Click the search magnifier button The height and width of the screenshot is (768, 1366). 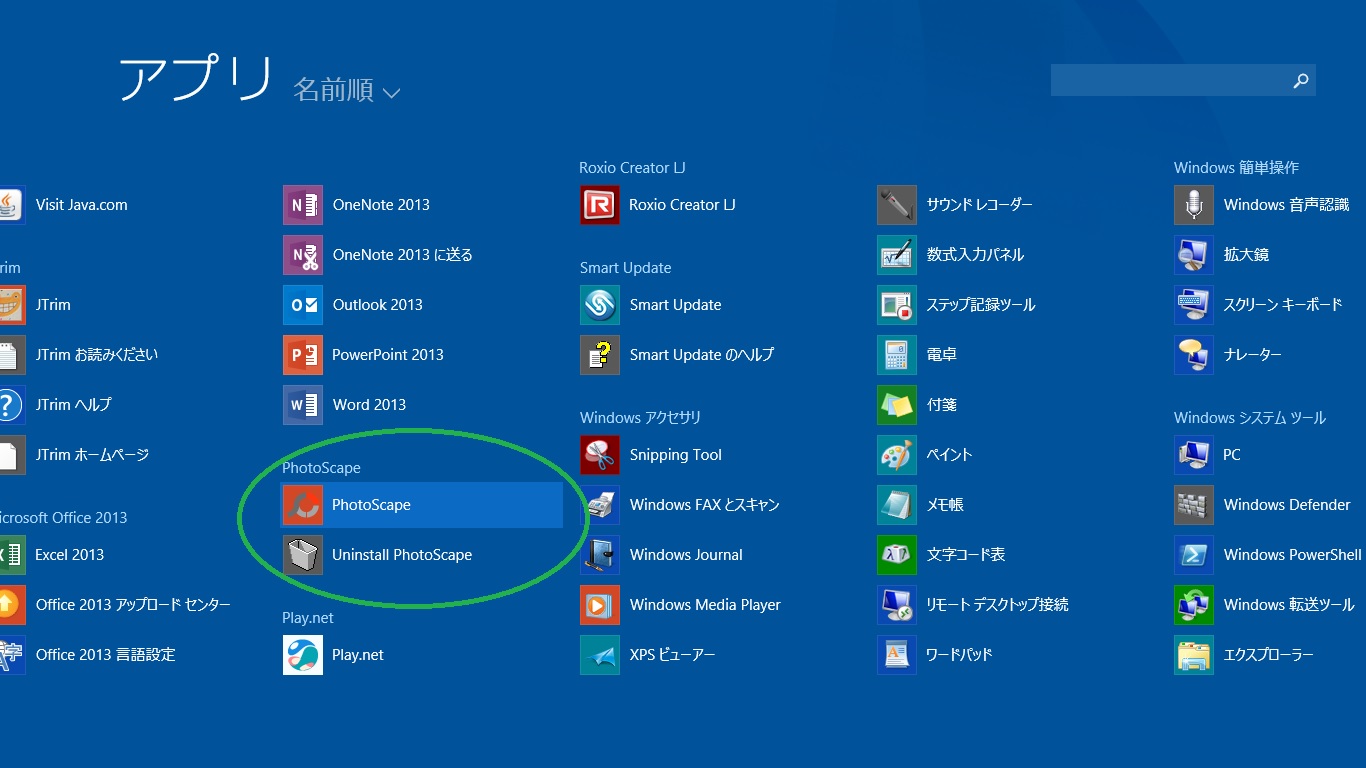(1301, 81)
